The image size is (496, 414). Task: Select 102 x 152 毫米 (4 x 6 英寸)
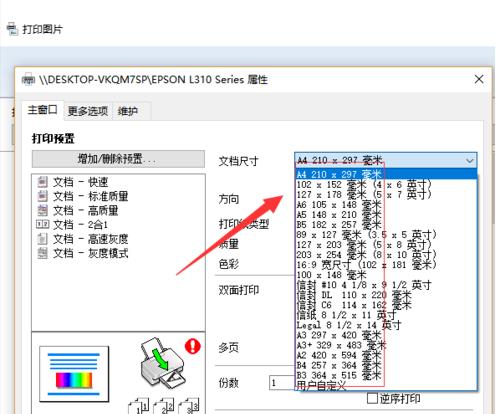(x=386, y=184)
